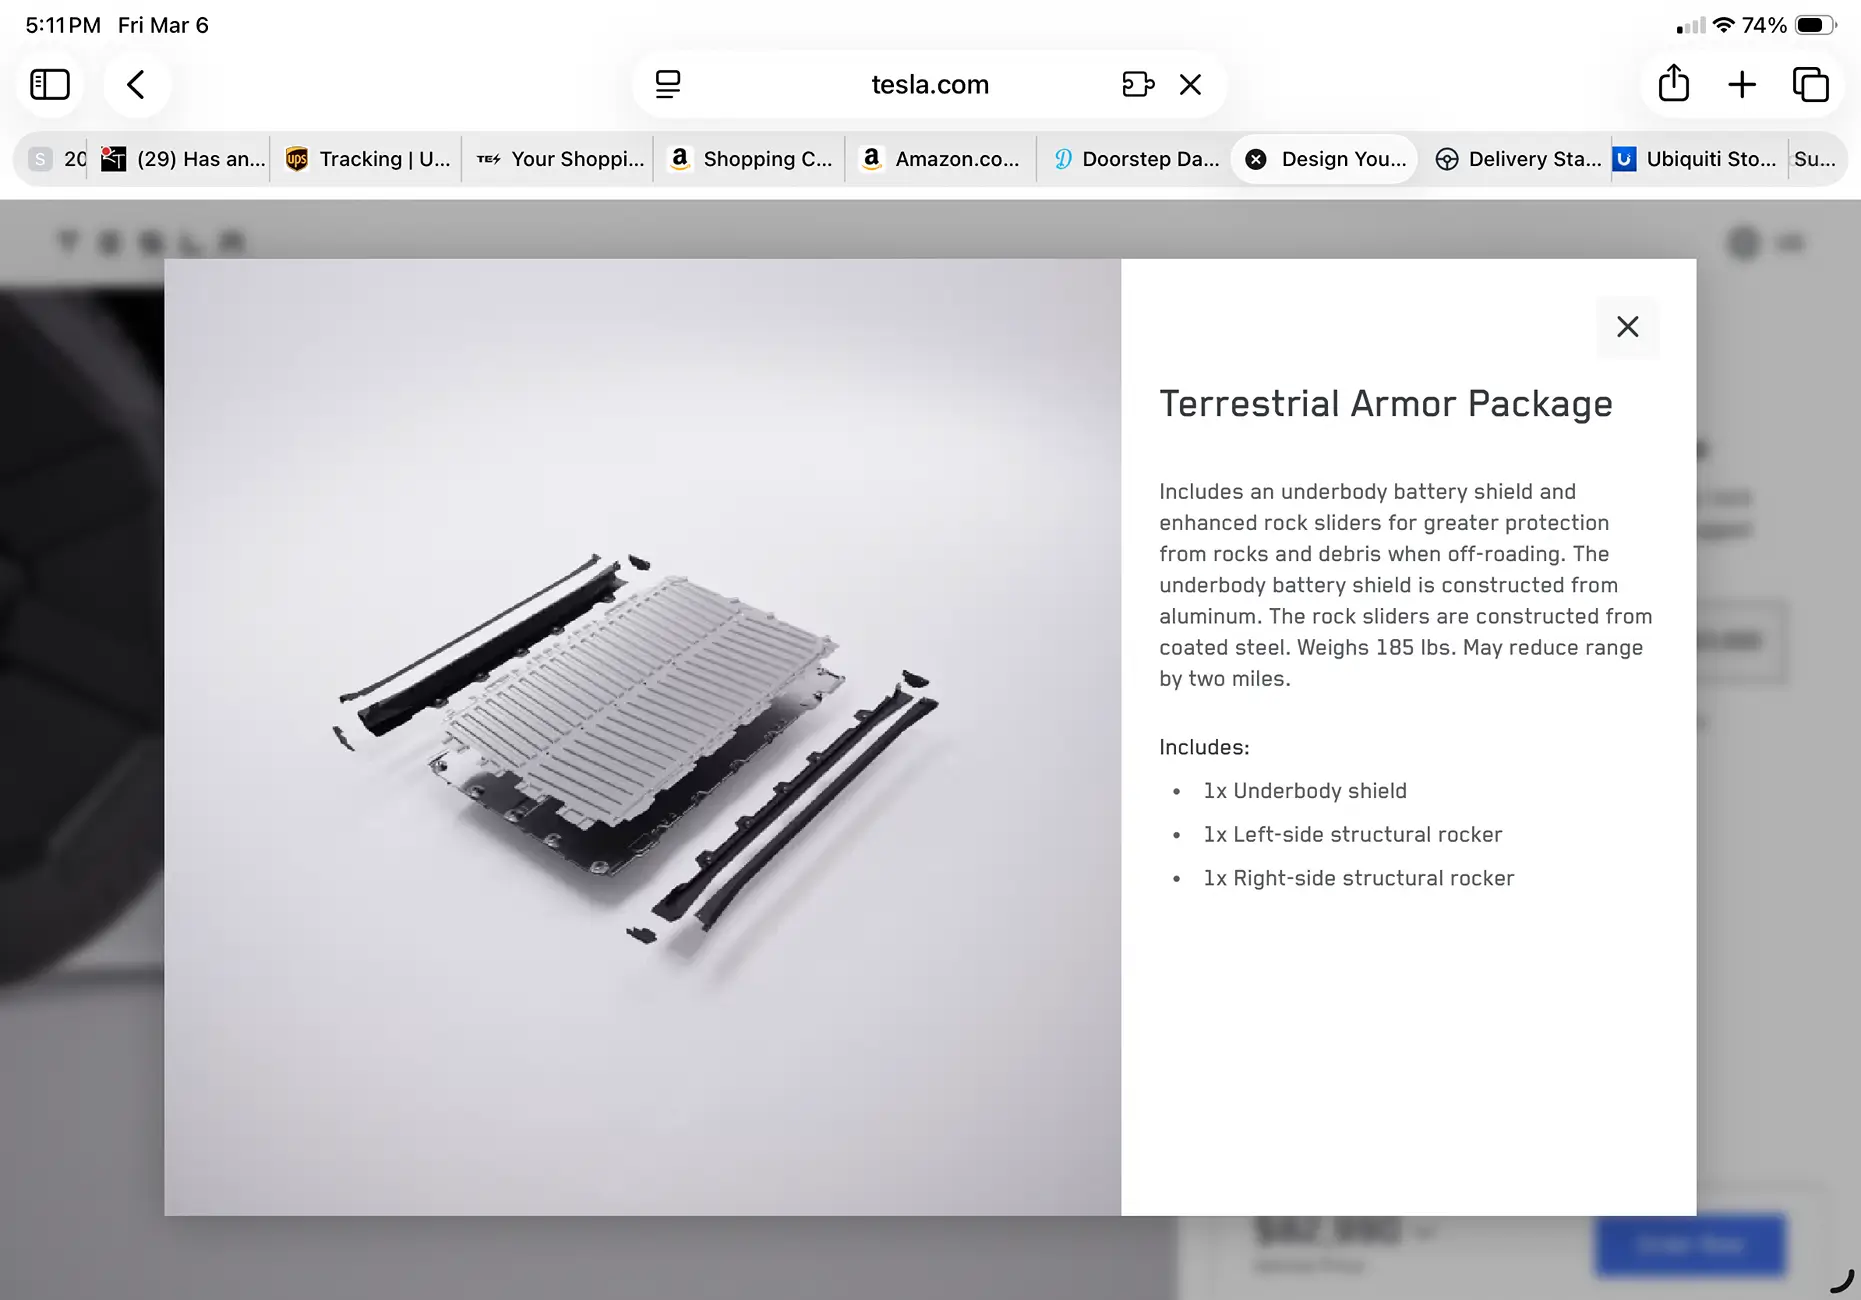The image size is (1861, 1300).
Task: Stop loading page with X in address bar
Action: (1190, 85)
